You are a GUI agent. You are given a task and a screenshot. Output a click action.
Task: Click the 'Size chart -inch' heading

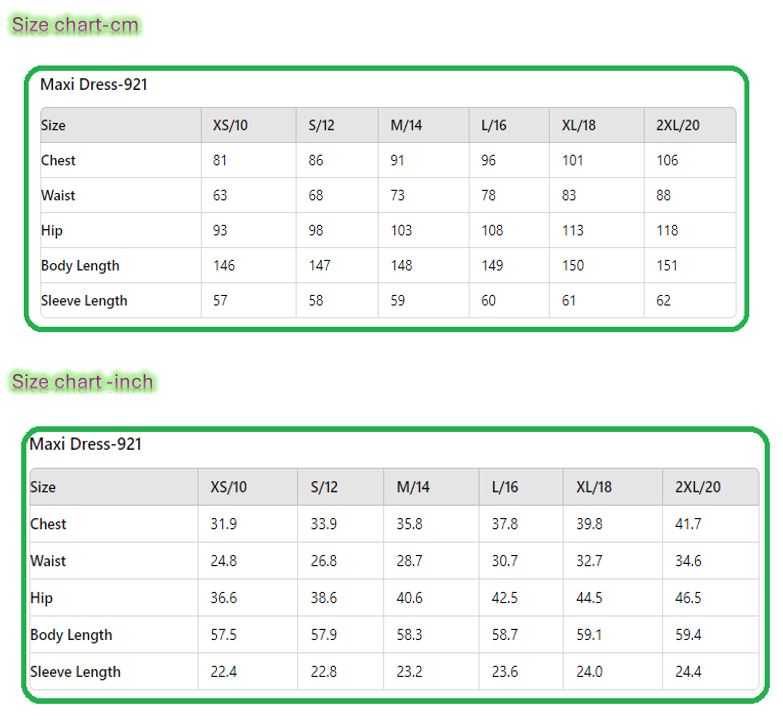pos(82,382)
